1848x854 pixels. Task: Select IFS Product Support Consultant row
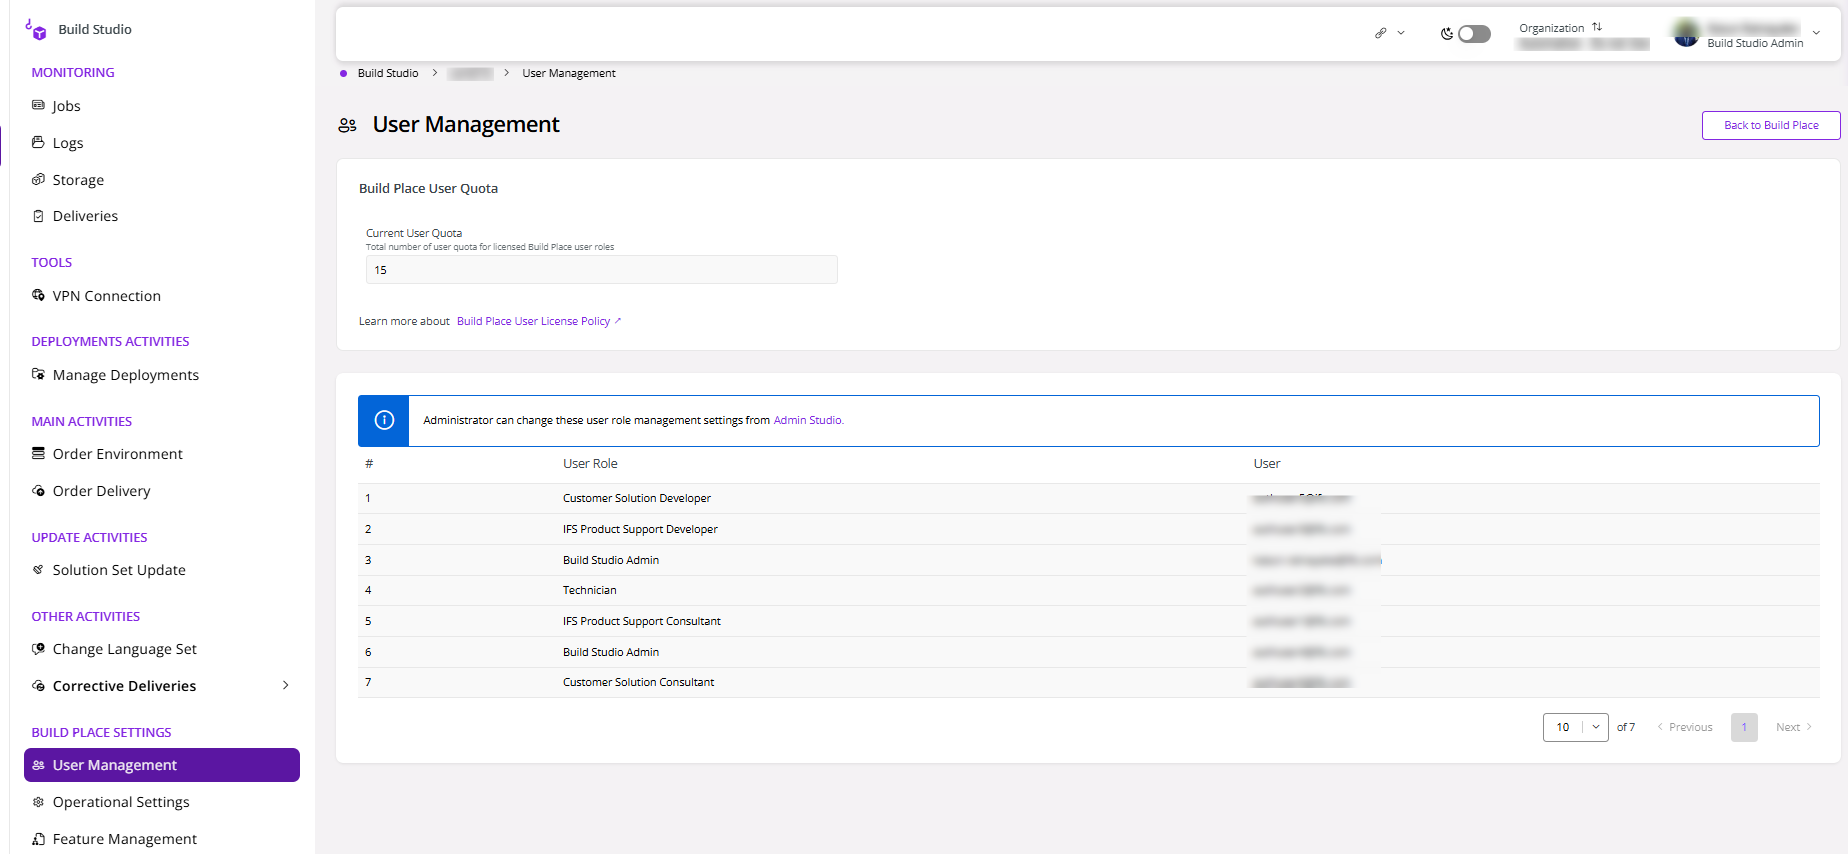click(x=1088, y=621)
